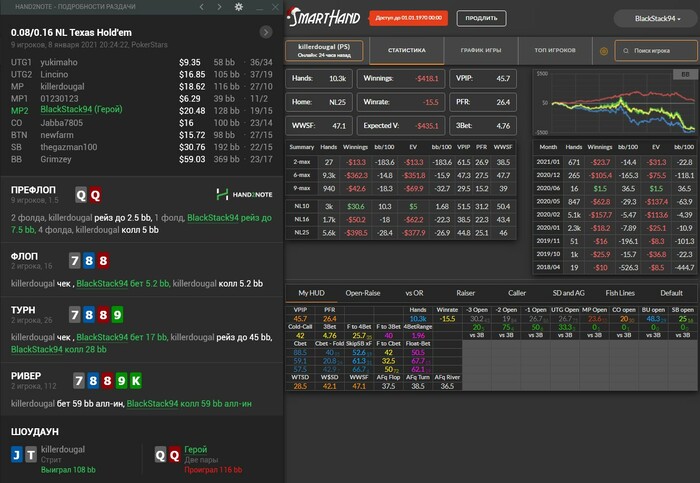Click BlackStack94 (Герой) in player list
Screen dimensions: 700x483
81,109
